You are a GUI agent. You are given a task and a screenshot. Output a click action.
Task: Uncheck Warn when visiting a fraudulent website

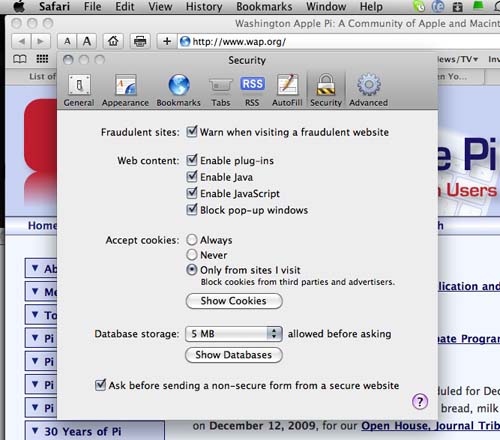(x=192, y=131)
